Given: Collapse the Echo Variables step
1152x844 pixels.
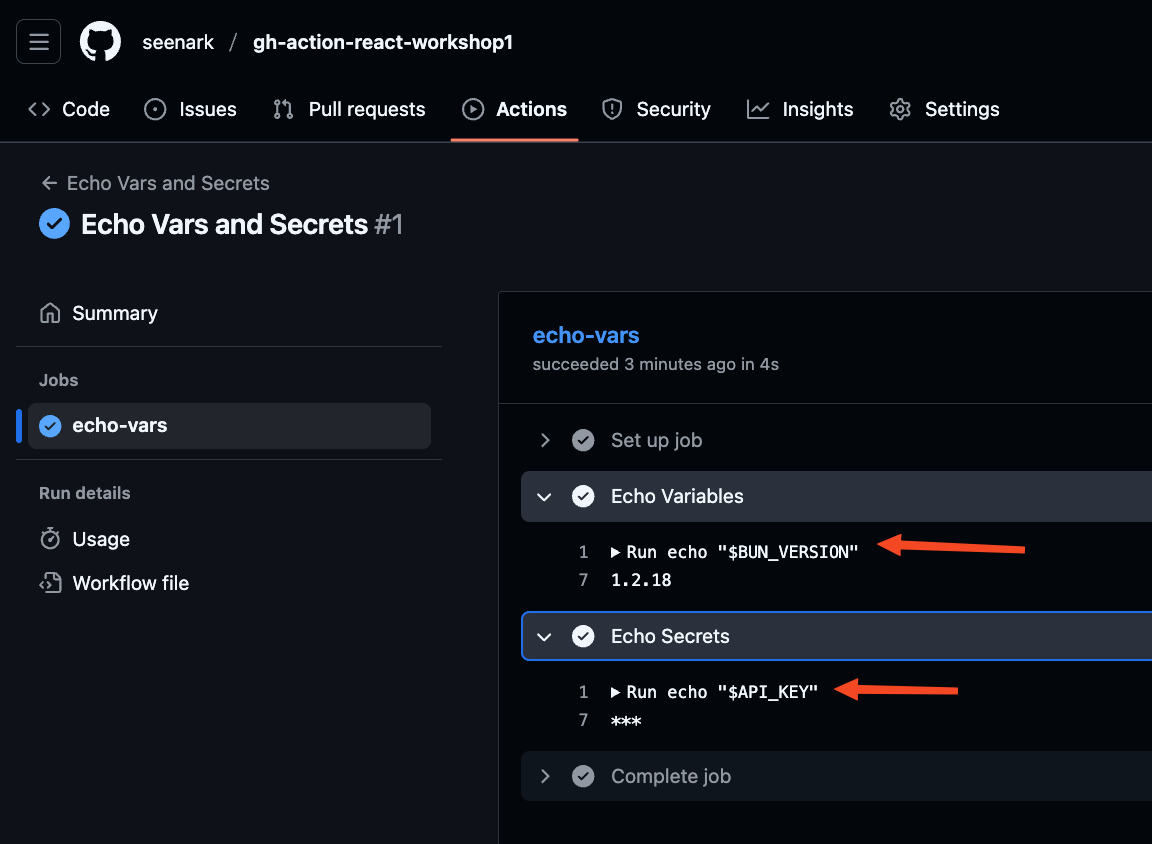Looking at the screenshot, I should 545,496.
